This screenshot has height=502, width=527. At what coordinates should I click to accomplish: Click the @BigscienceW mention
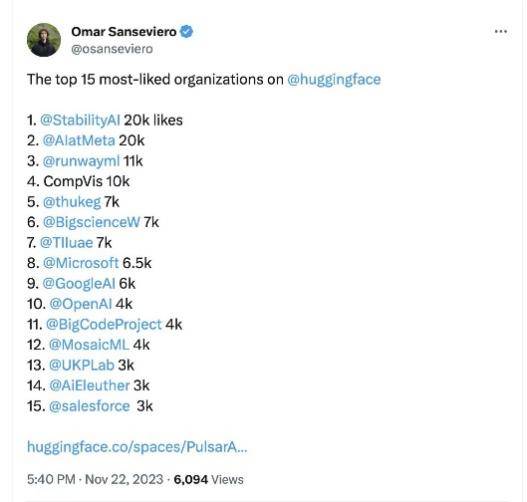(91, 222)
